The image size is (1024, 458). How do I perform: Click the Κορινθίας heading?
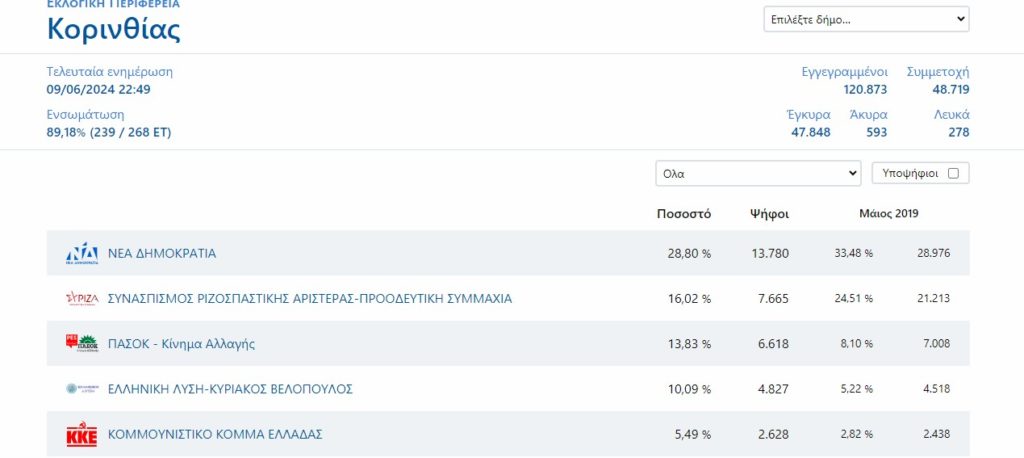[114, 29]
